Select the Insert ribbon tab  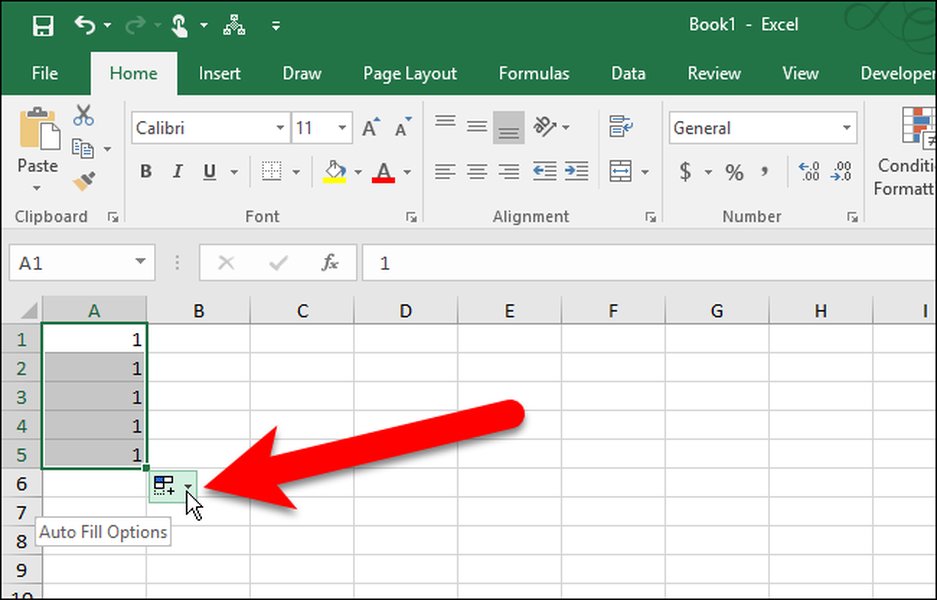pos(219,73)
